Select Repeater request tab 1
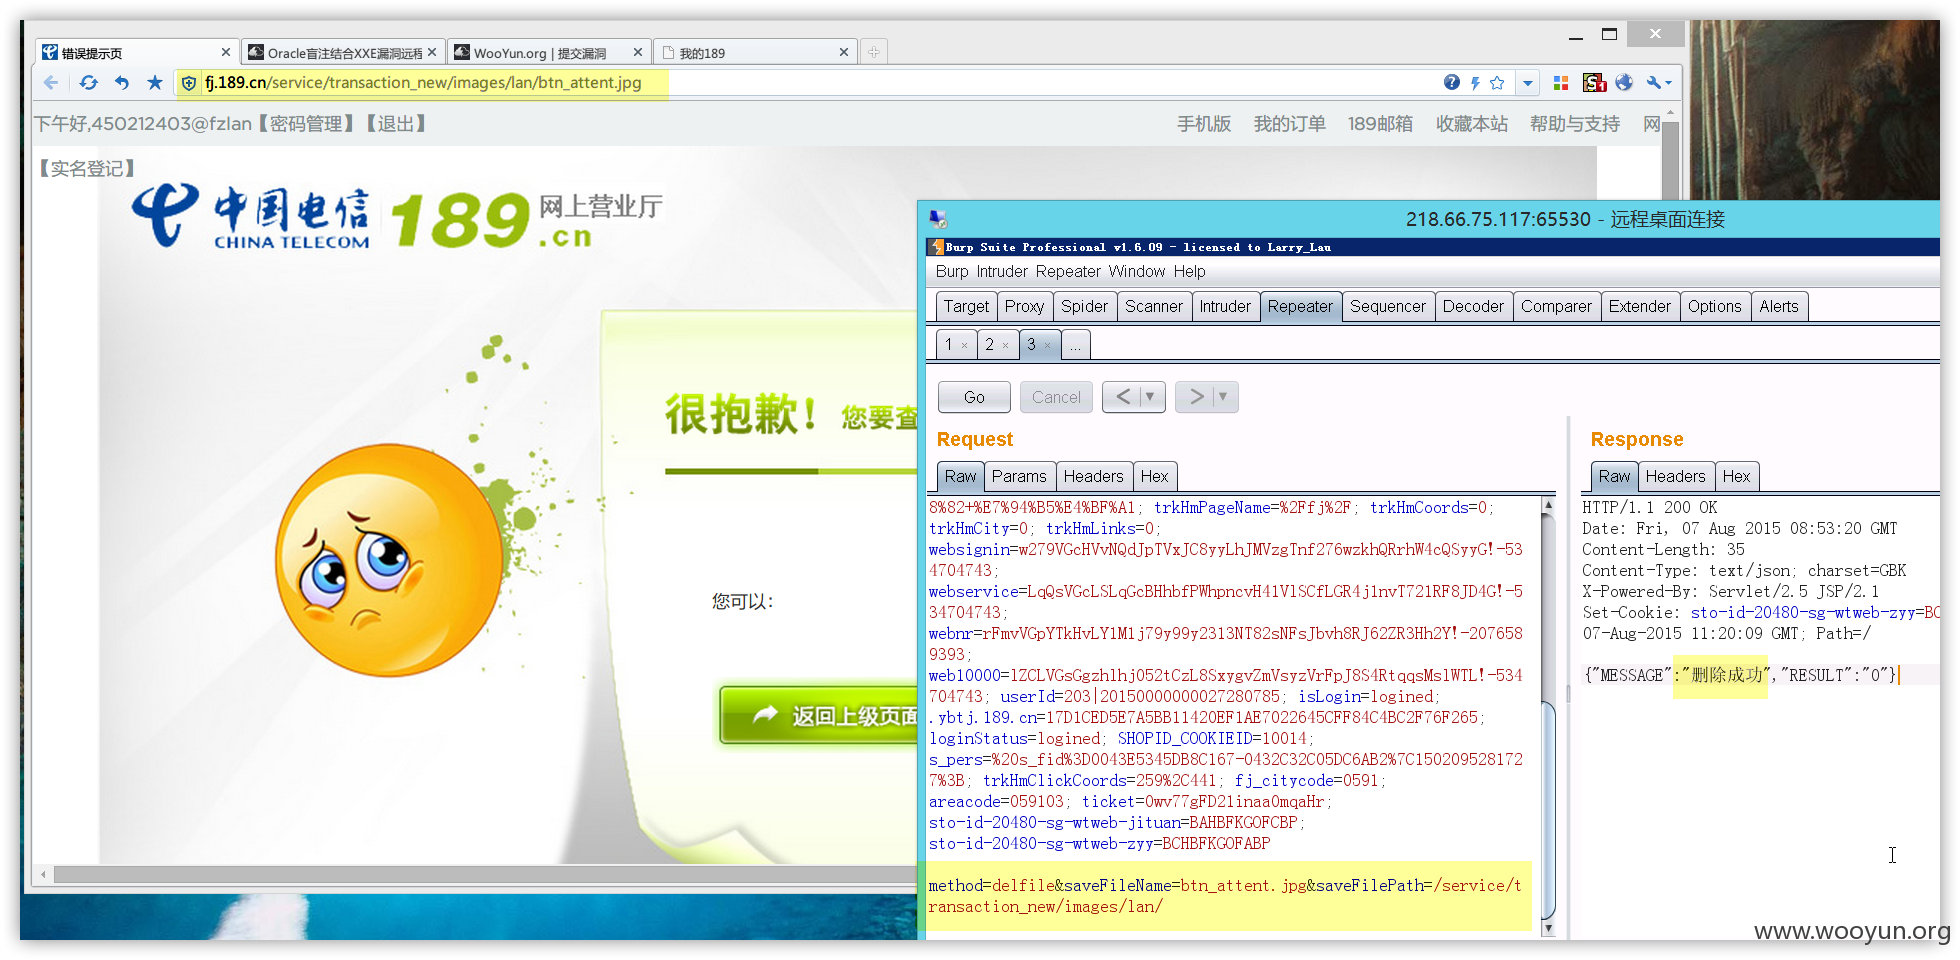This screenshot has height=960, width=1960. point(949,344)
